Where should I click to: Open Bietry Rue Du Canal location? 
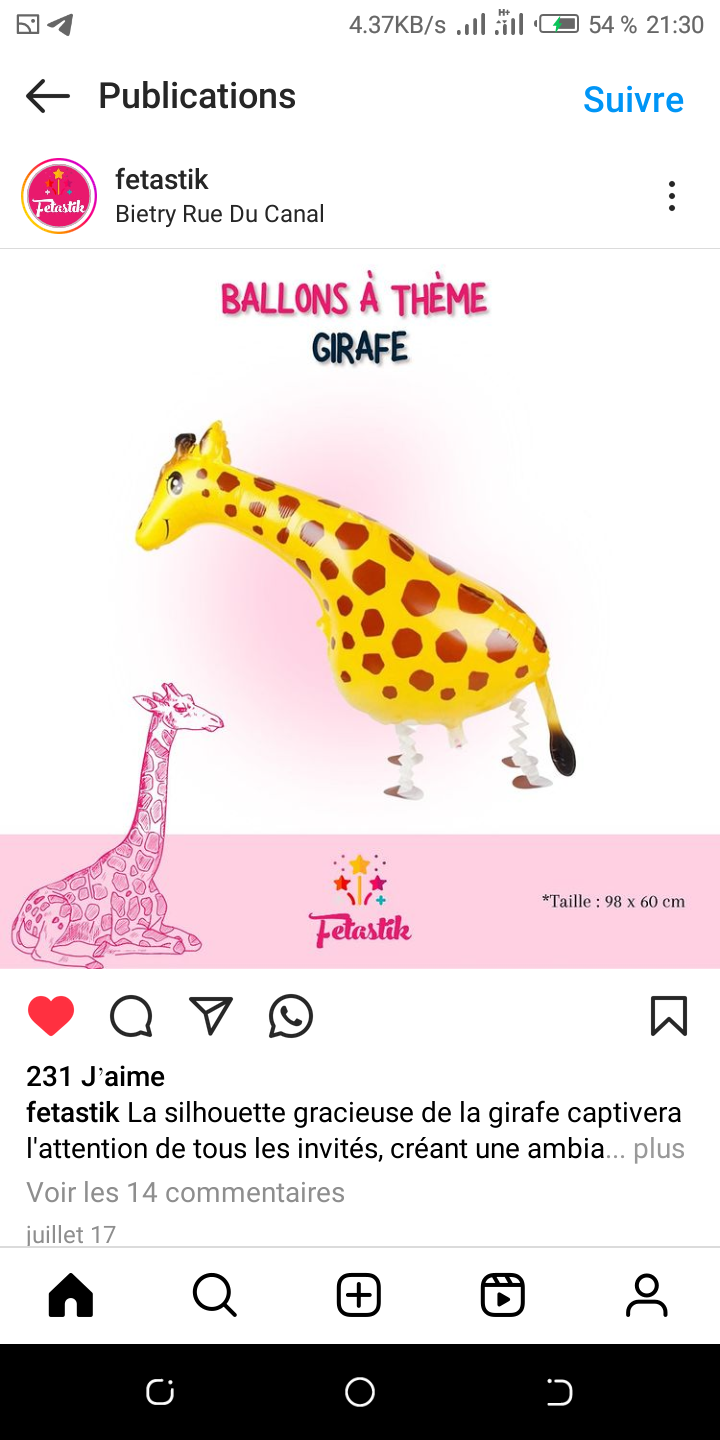[220, 213]
